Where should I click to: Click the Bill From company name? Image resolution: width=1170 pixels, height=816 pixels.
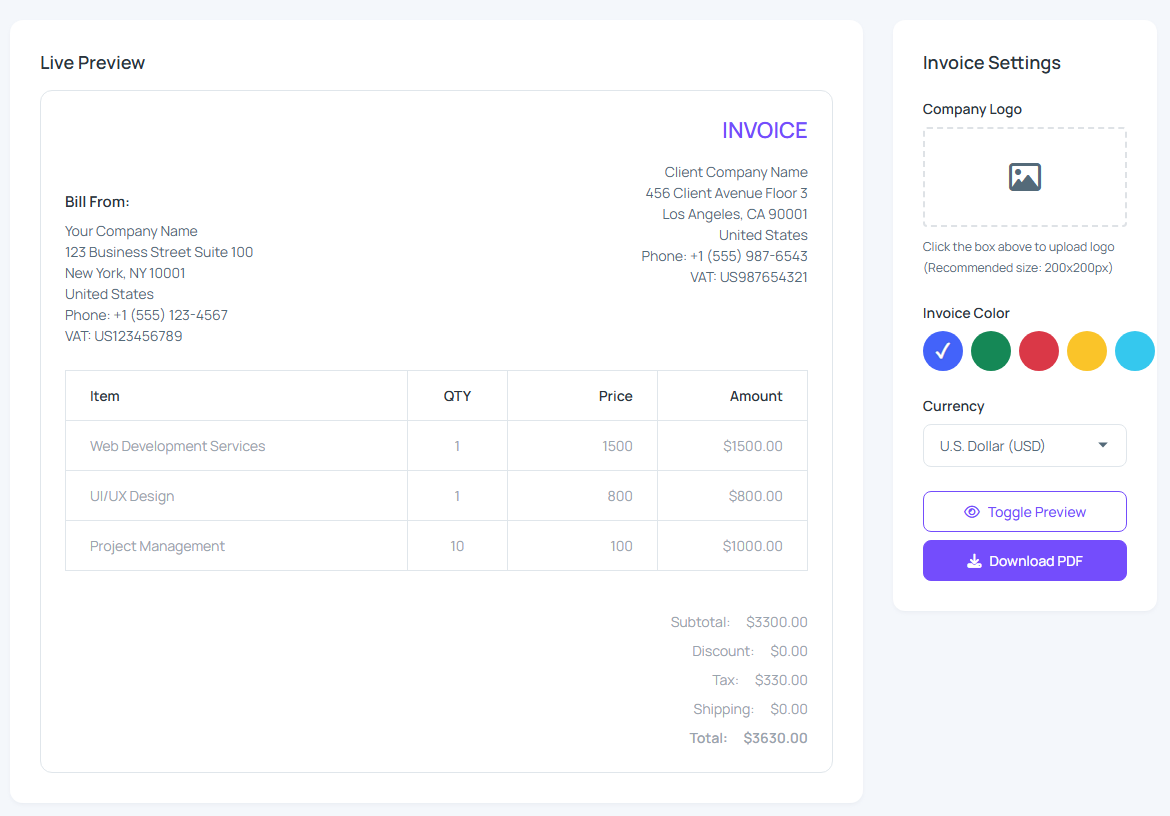click(x=131, y=231)
